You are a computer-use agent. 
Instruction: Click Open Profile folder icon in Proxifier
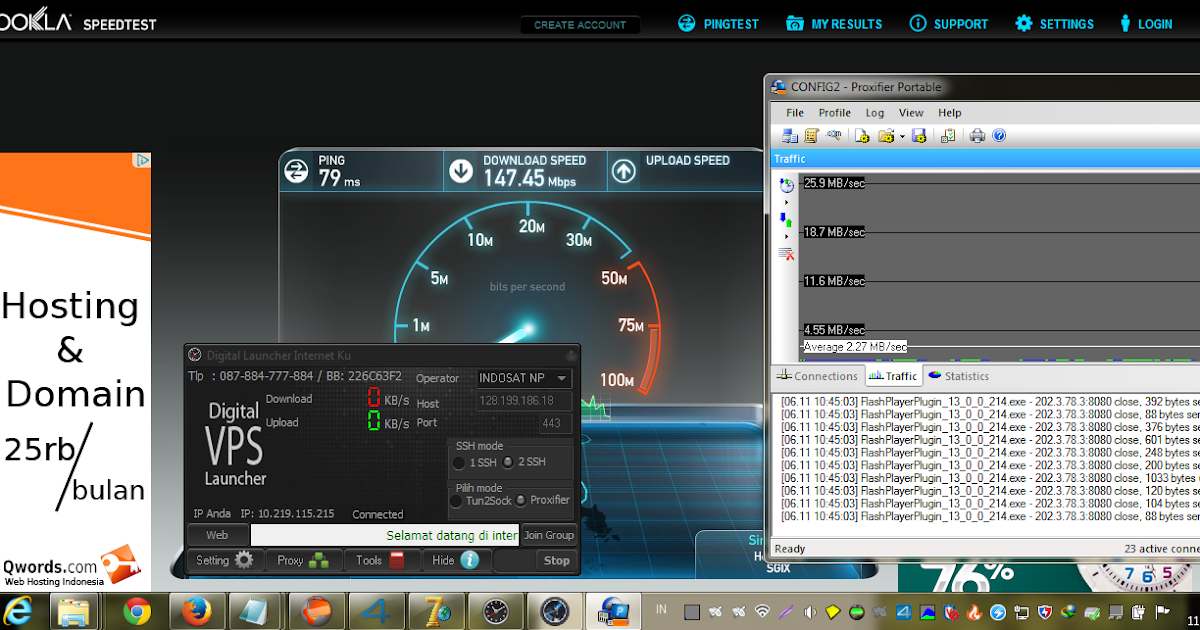click(885, 136)
